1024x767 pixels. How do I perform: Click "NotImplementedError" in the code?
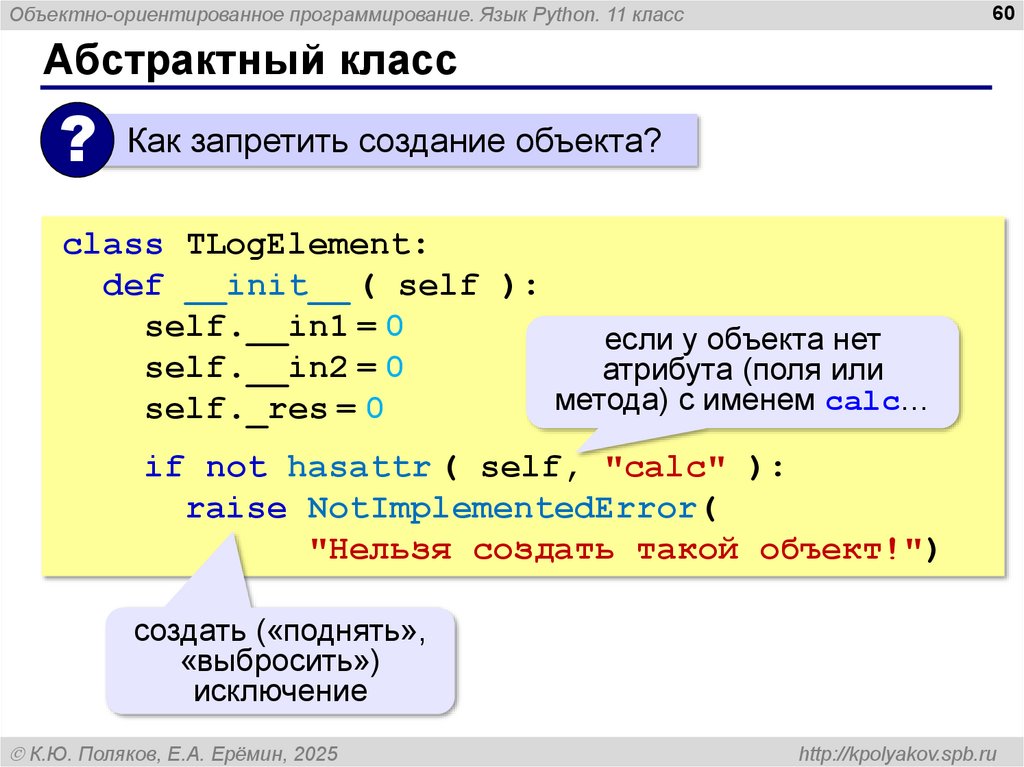point(502,508)
